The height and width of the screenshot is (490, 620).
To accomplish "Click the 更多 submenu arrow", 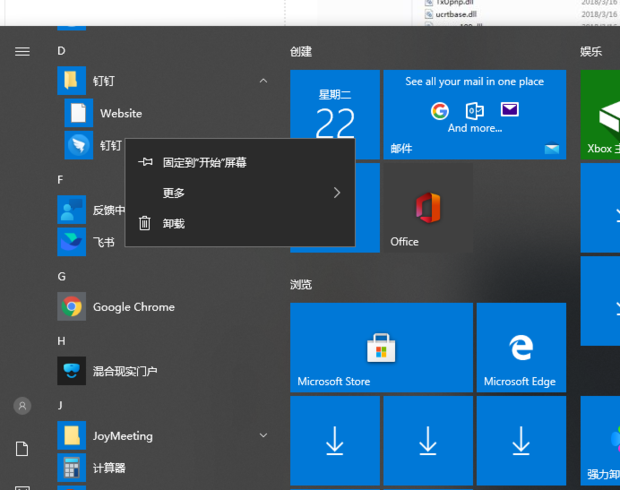I will tap(337, 193).
